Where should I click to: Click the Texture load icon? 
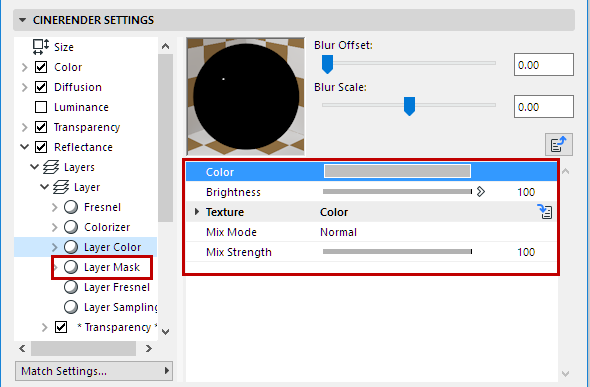544,212
